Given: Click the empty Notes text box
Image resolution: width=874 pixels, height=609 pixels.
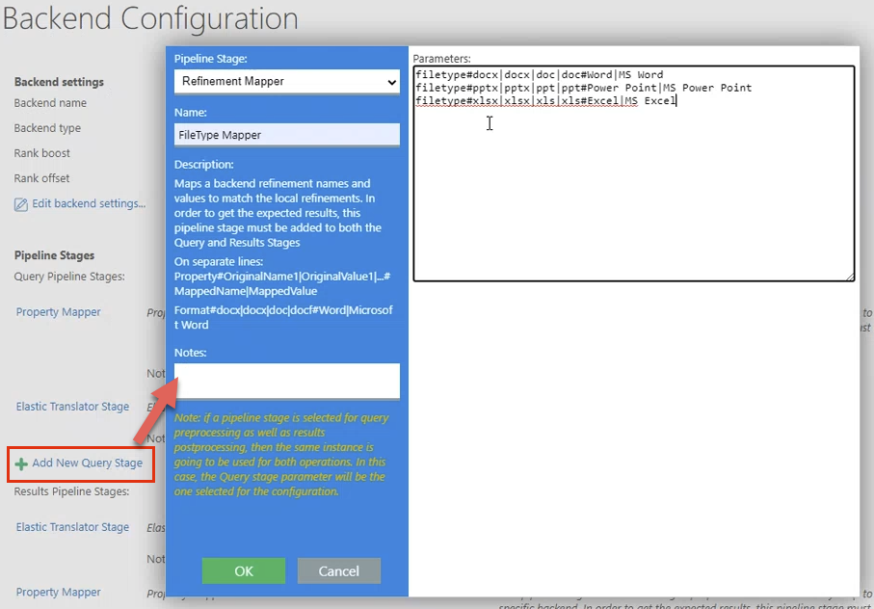Looking at the screenshot, I should click(x=287, y=381).
